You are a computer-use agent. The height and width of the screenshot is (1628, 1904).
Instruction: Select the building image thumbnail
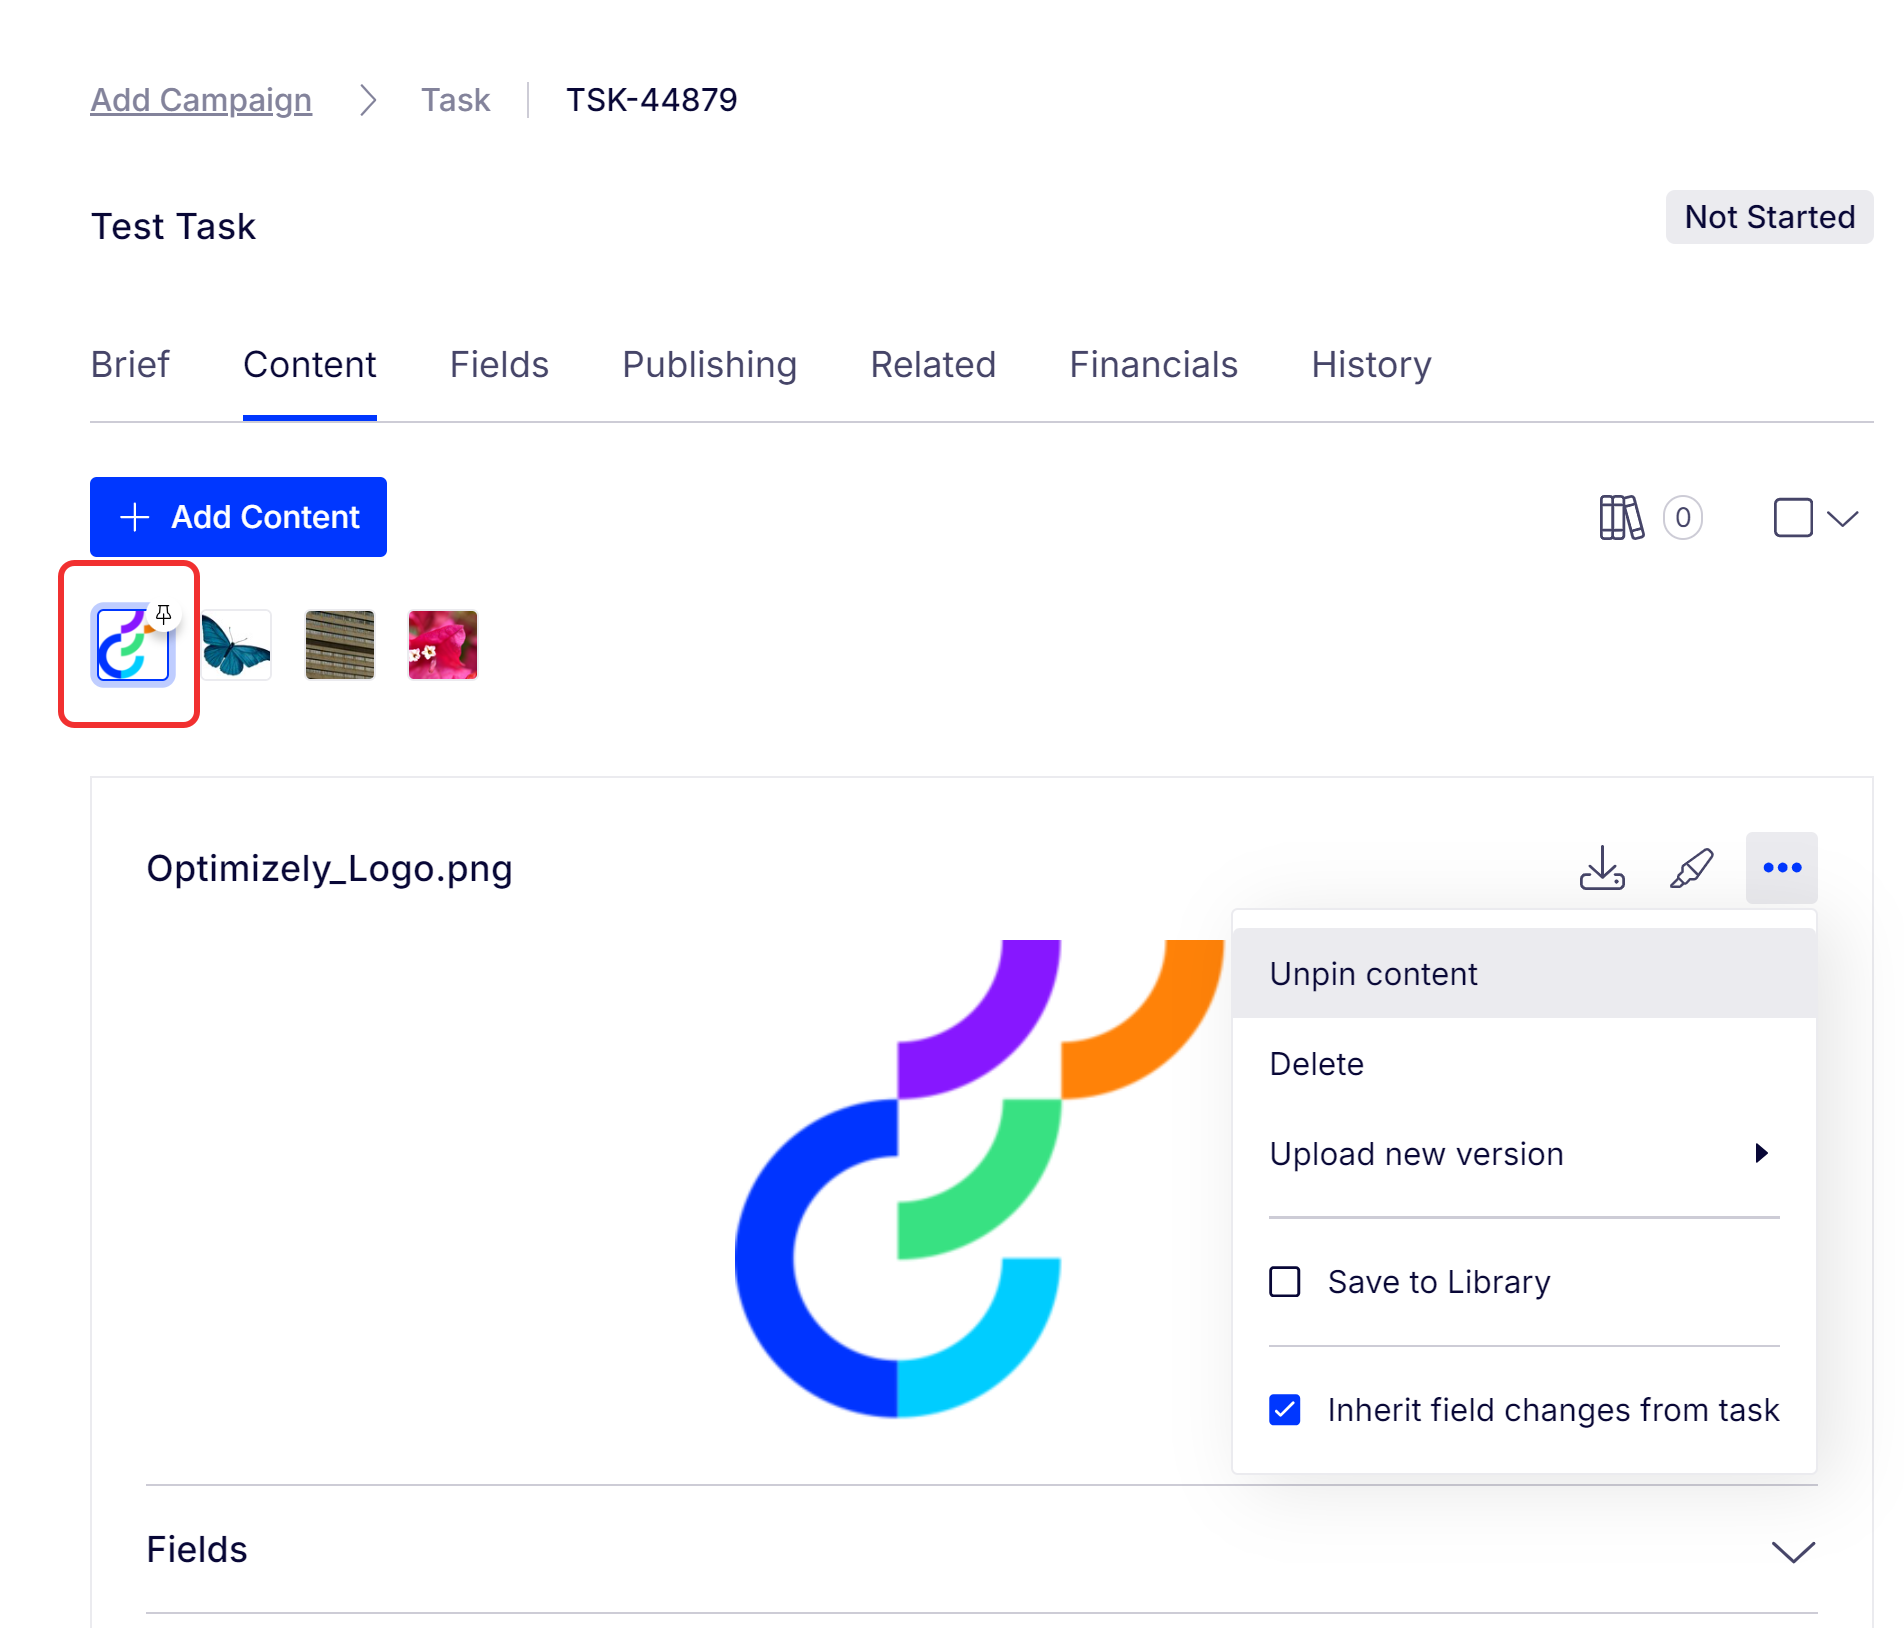click(340, 645)
